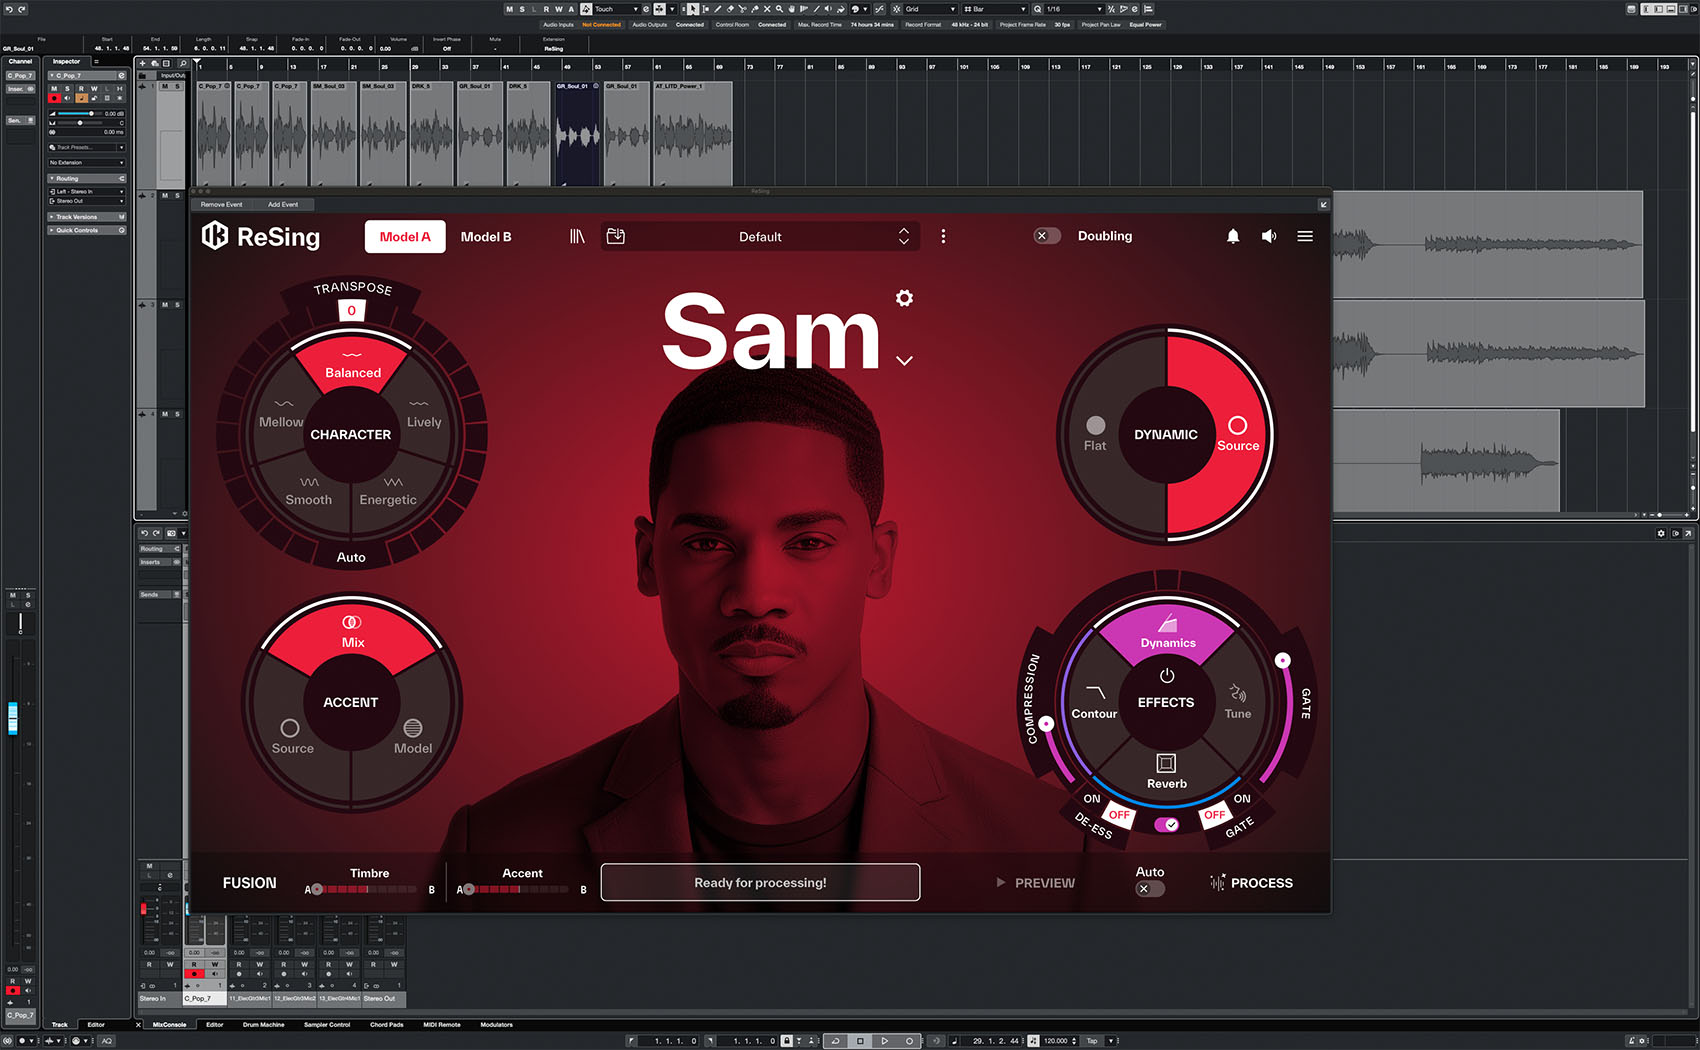Open the Chord Pads tab
The height and width of the screenshot is (1050, 1700).
coord(387,1024)
